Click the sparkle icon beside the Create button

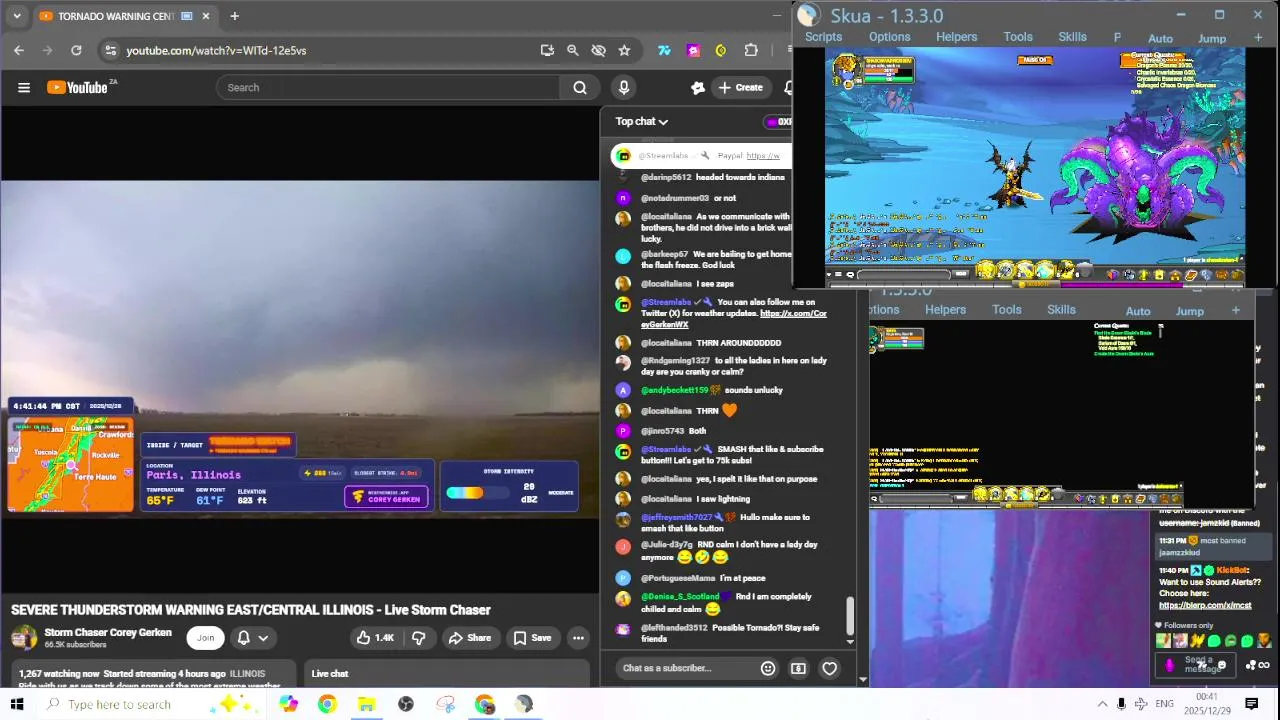(698, 88)
